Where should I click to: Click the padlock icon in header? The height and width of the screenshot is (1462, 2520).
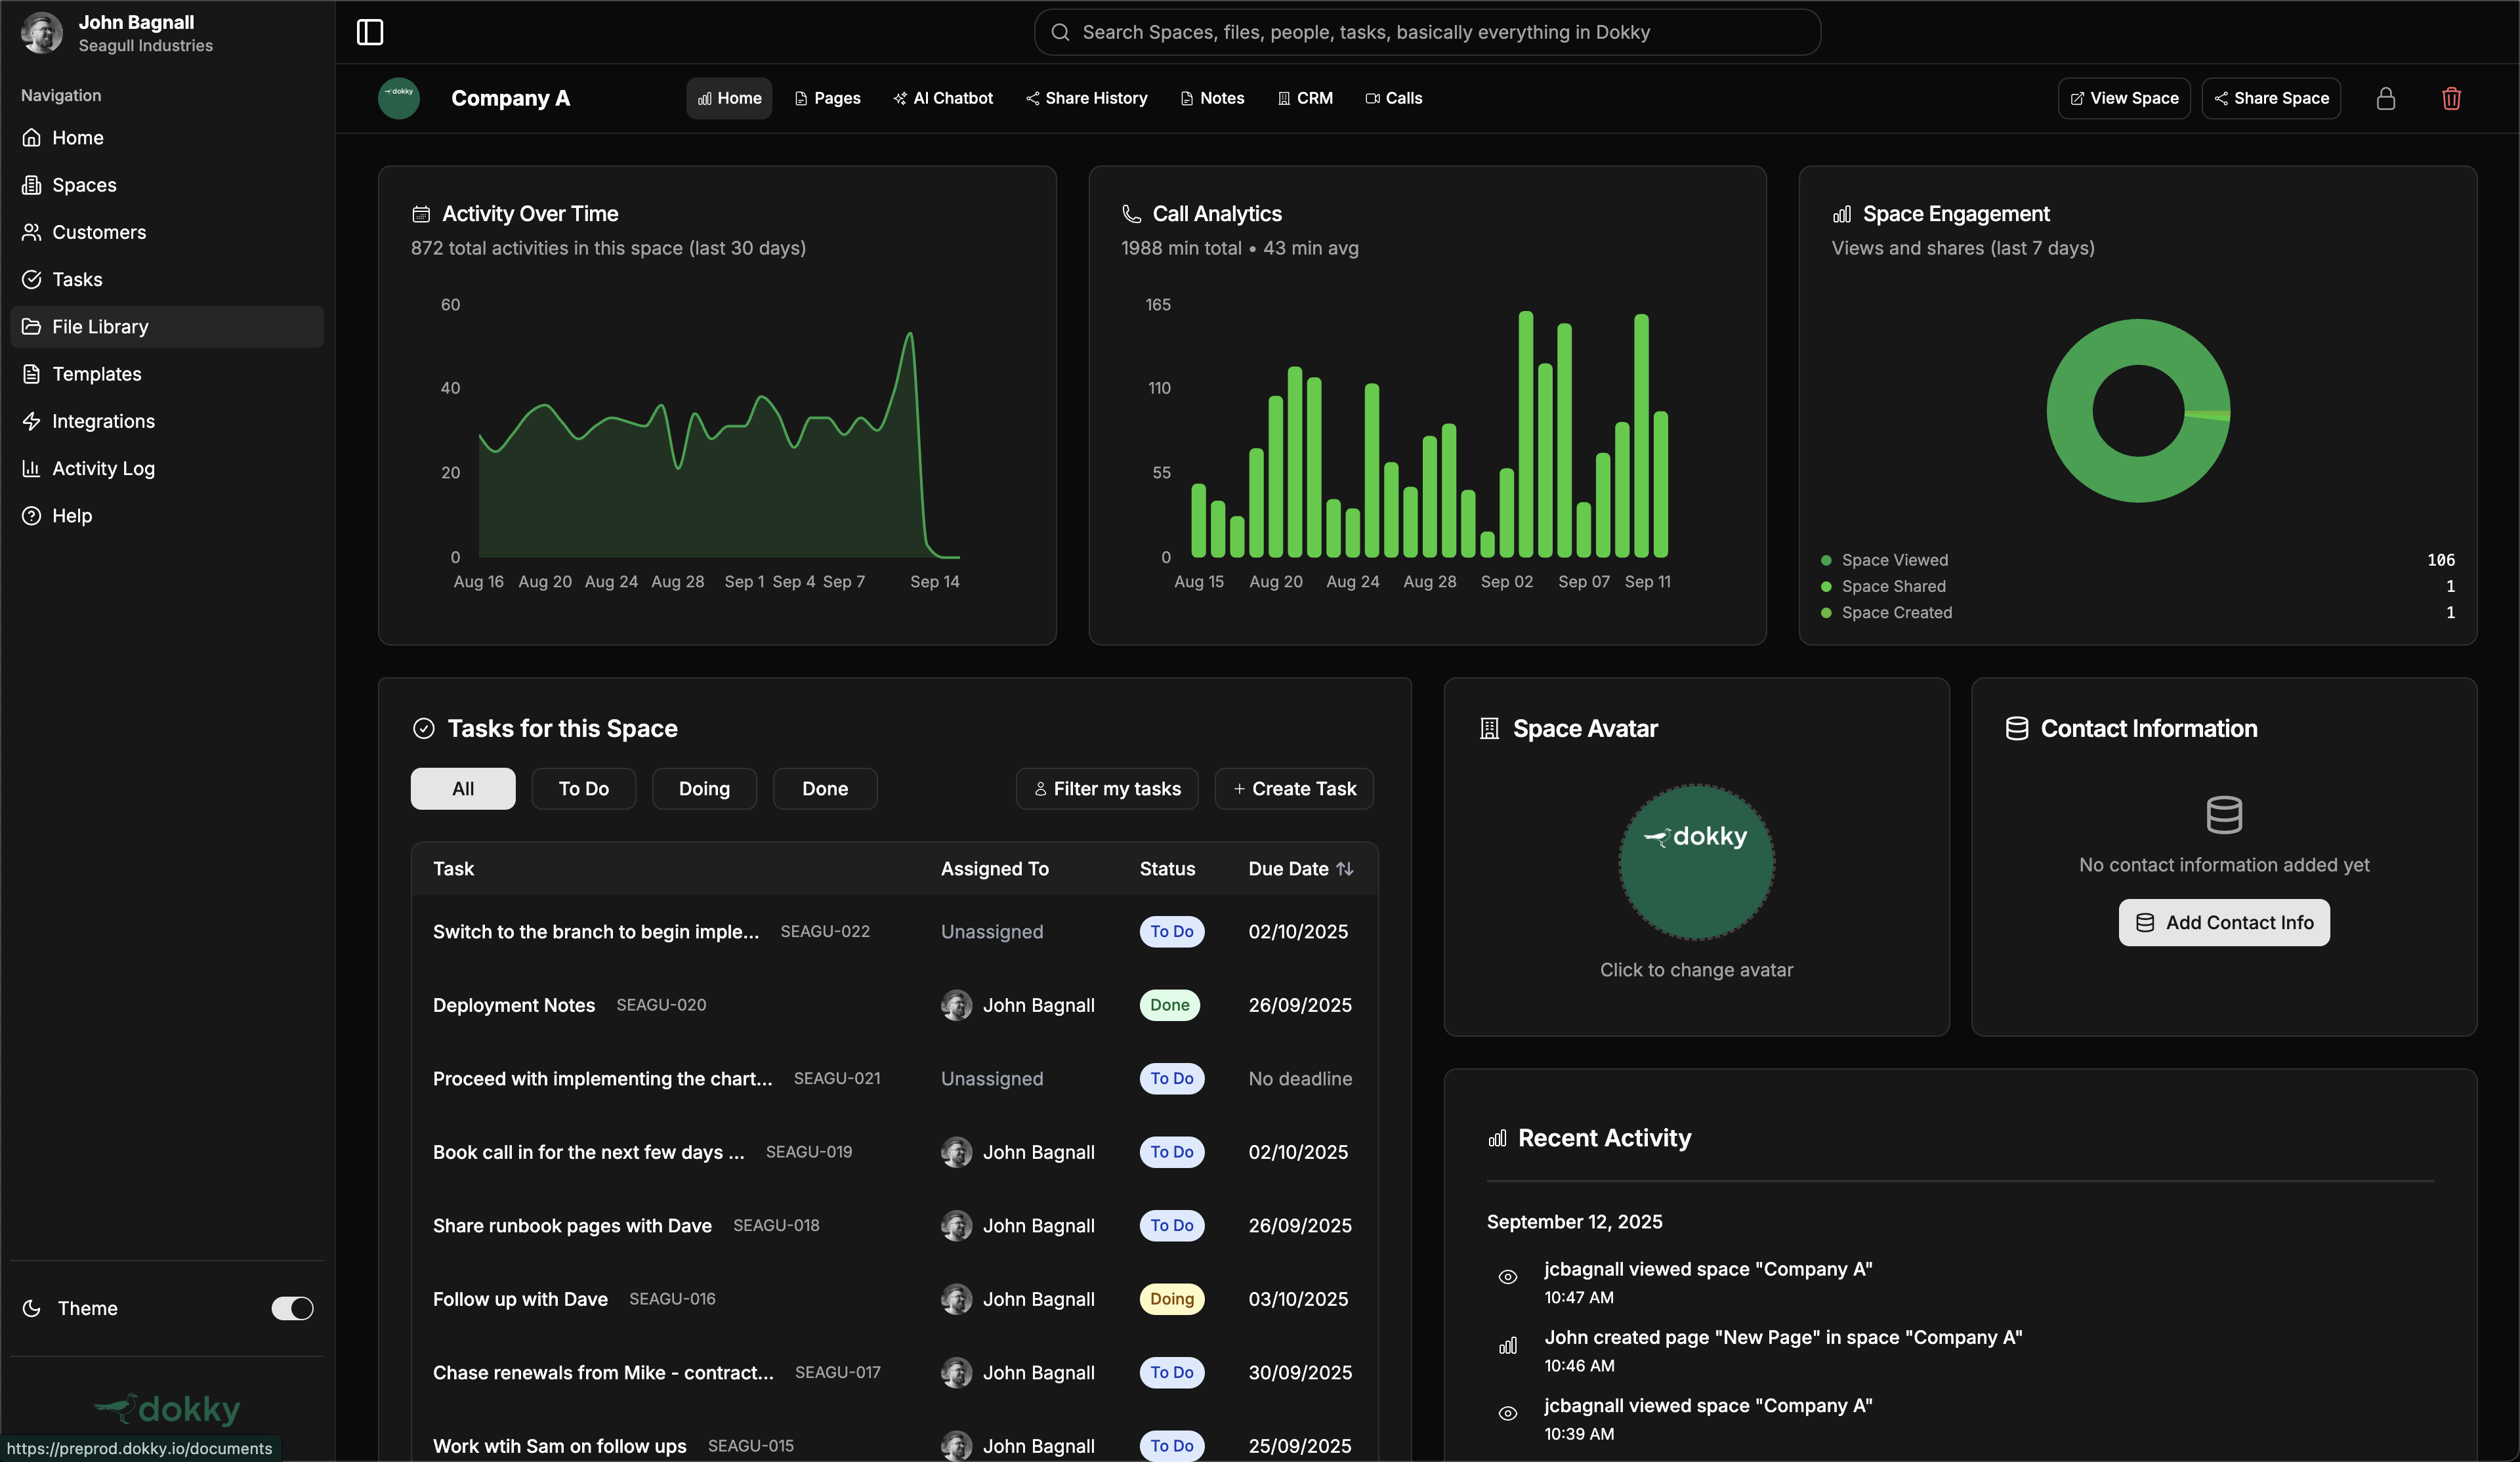2385,98
